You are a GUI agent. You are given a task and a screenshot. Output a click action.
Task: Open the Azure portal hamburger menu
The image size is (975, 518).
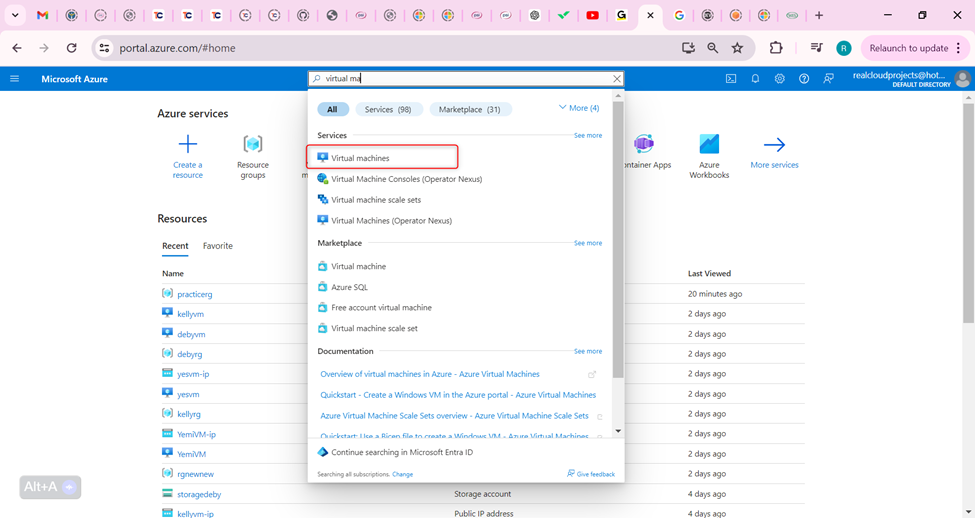(14, 79)
